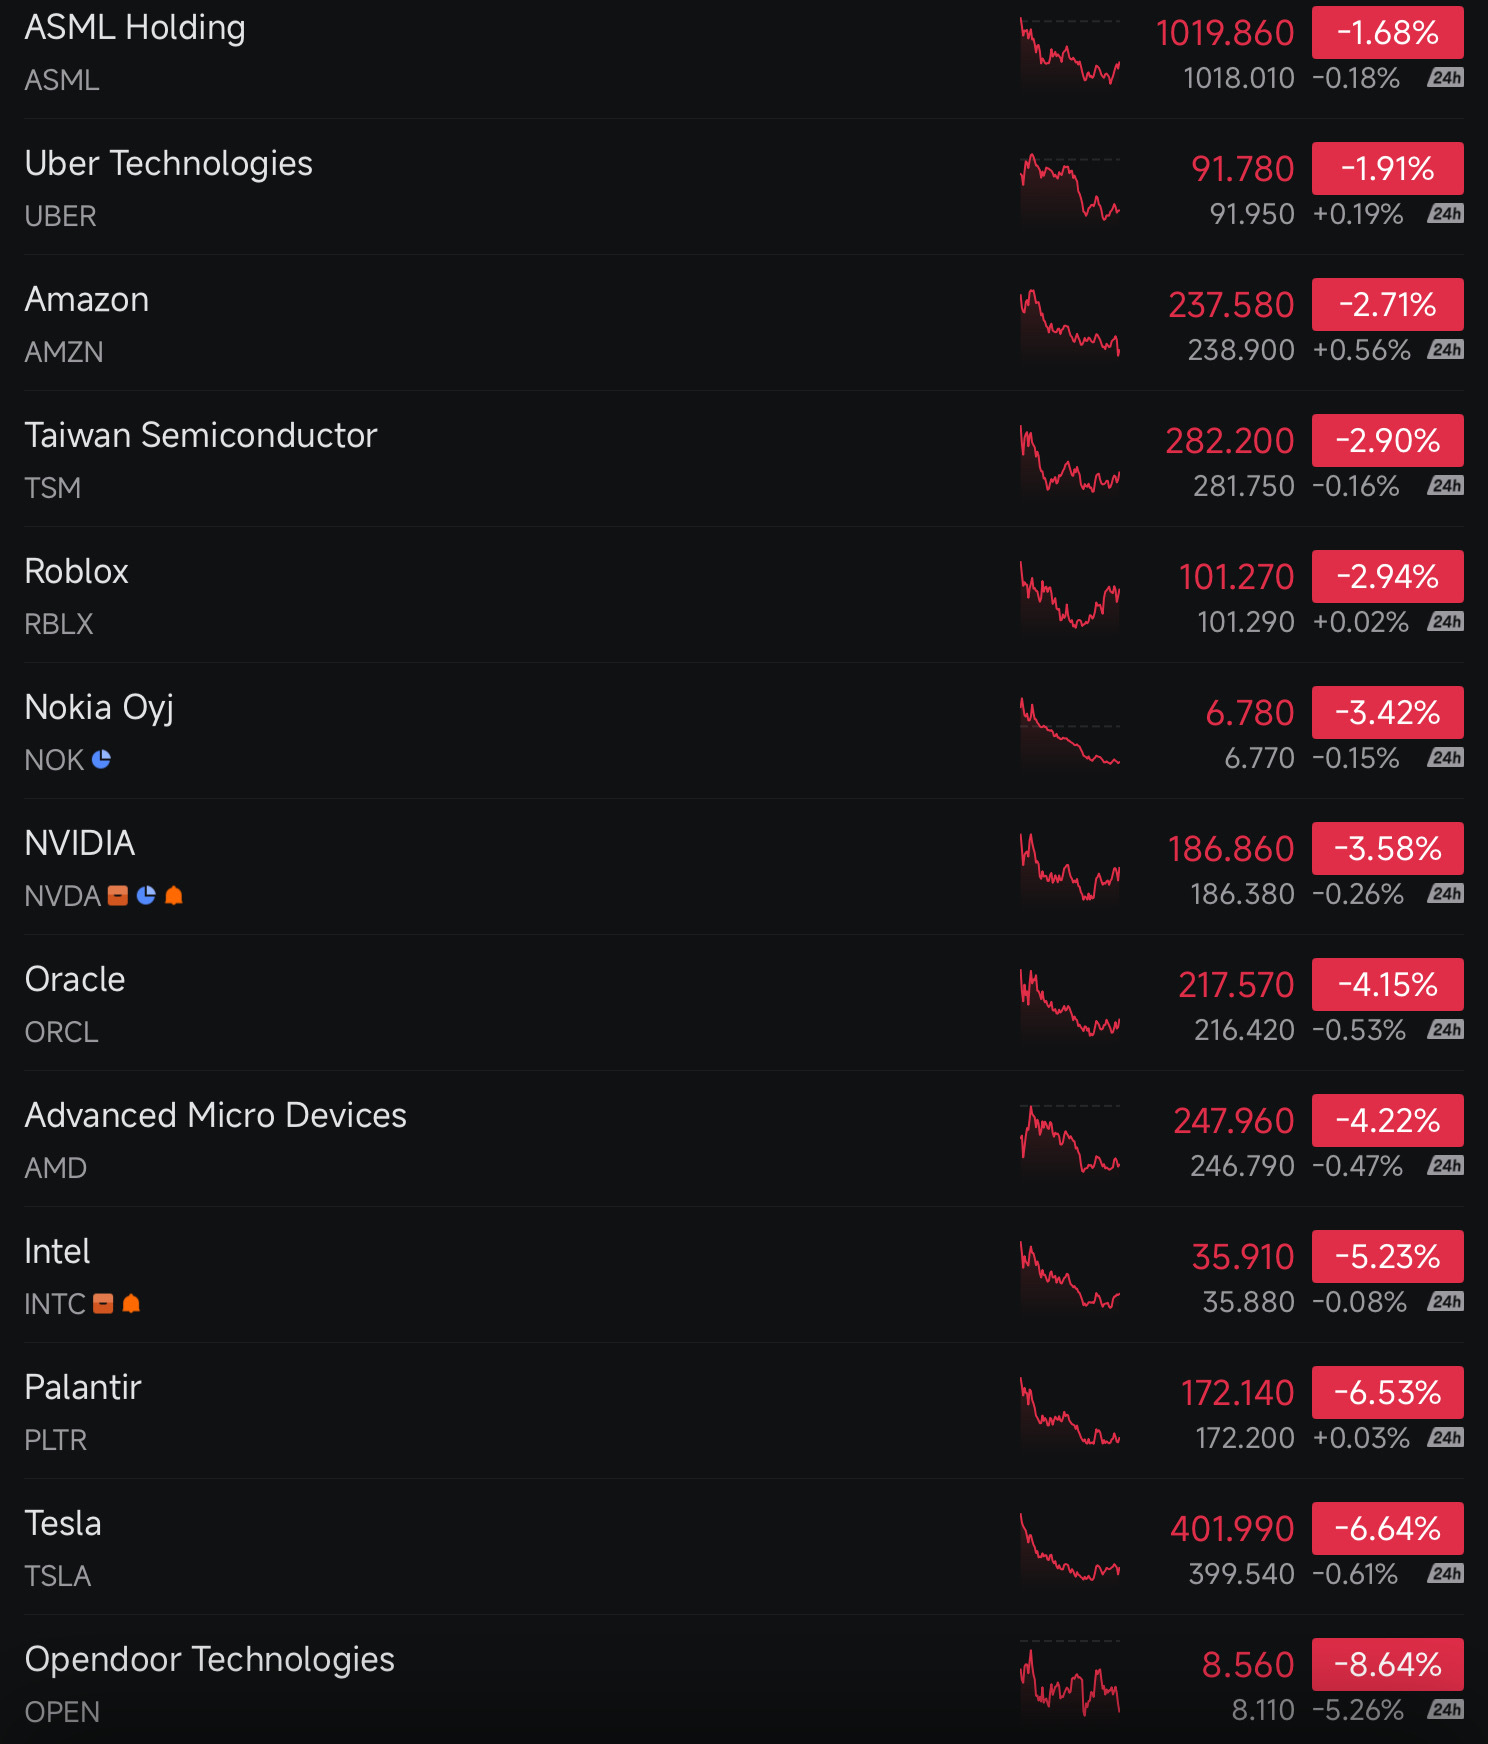
Task: Click the blue pie chart icon beside NVDA
Action: [146, 895]
